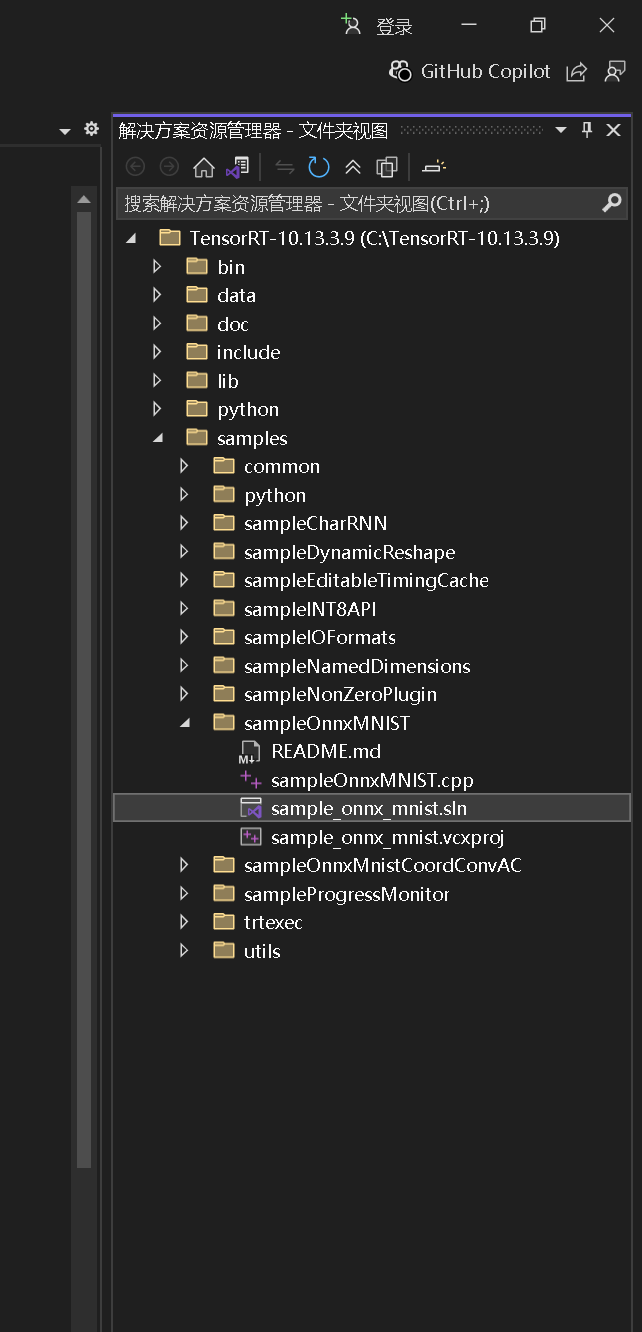Click the folder icon next to bin
642x1332 pixels.
click(x=197, y=266)
